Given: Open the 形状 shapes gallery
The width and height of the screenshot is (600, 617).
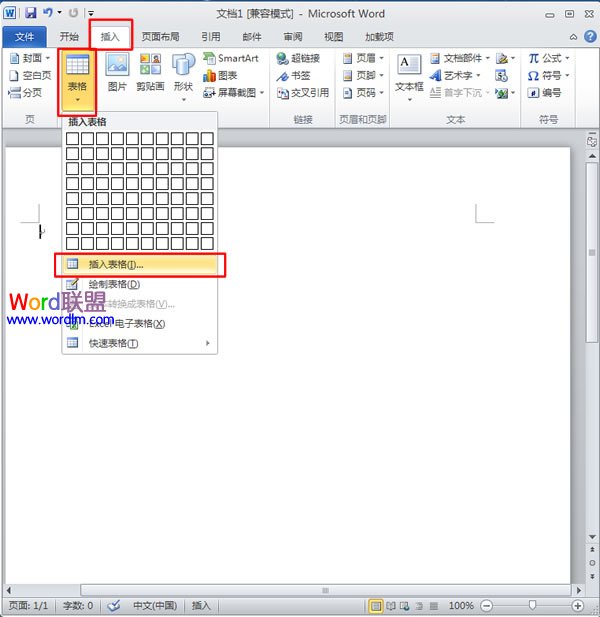Looking at the screenshot, I should pos(183,77).
